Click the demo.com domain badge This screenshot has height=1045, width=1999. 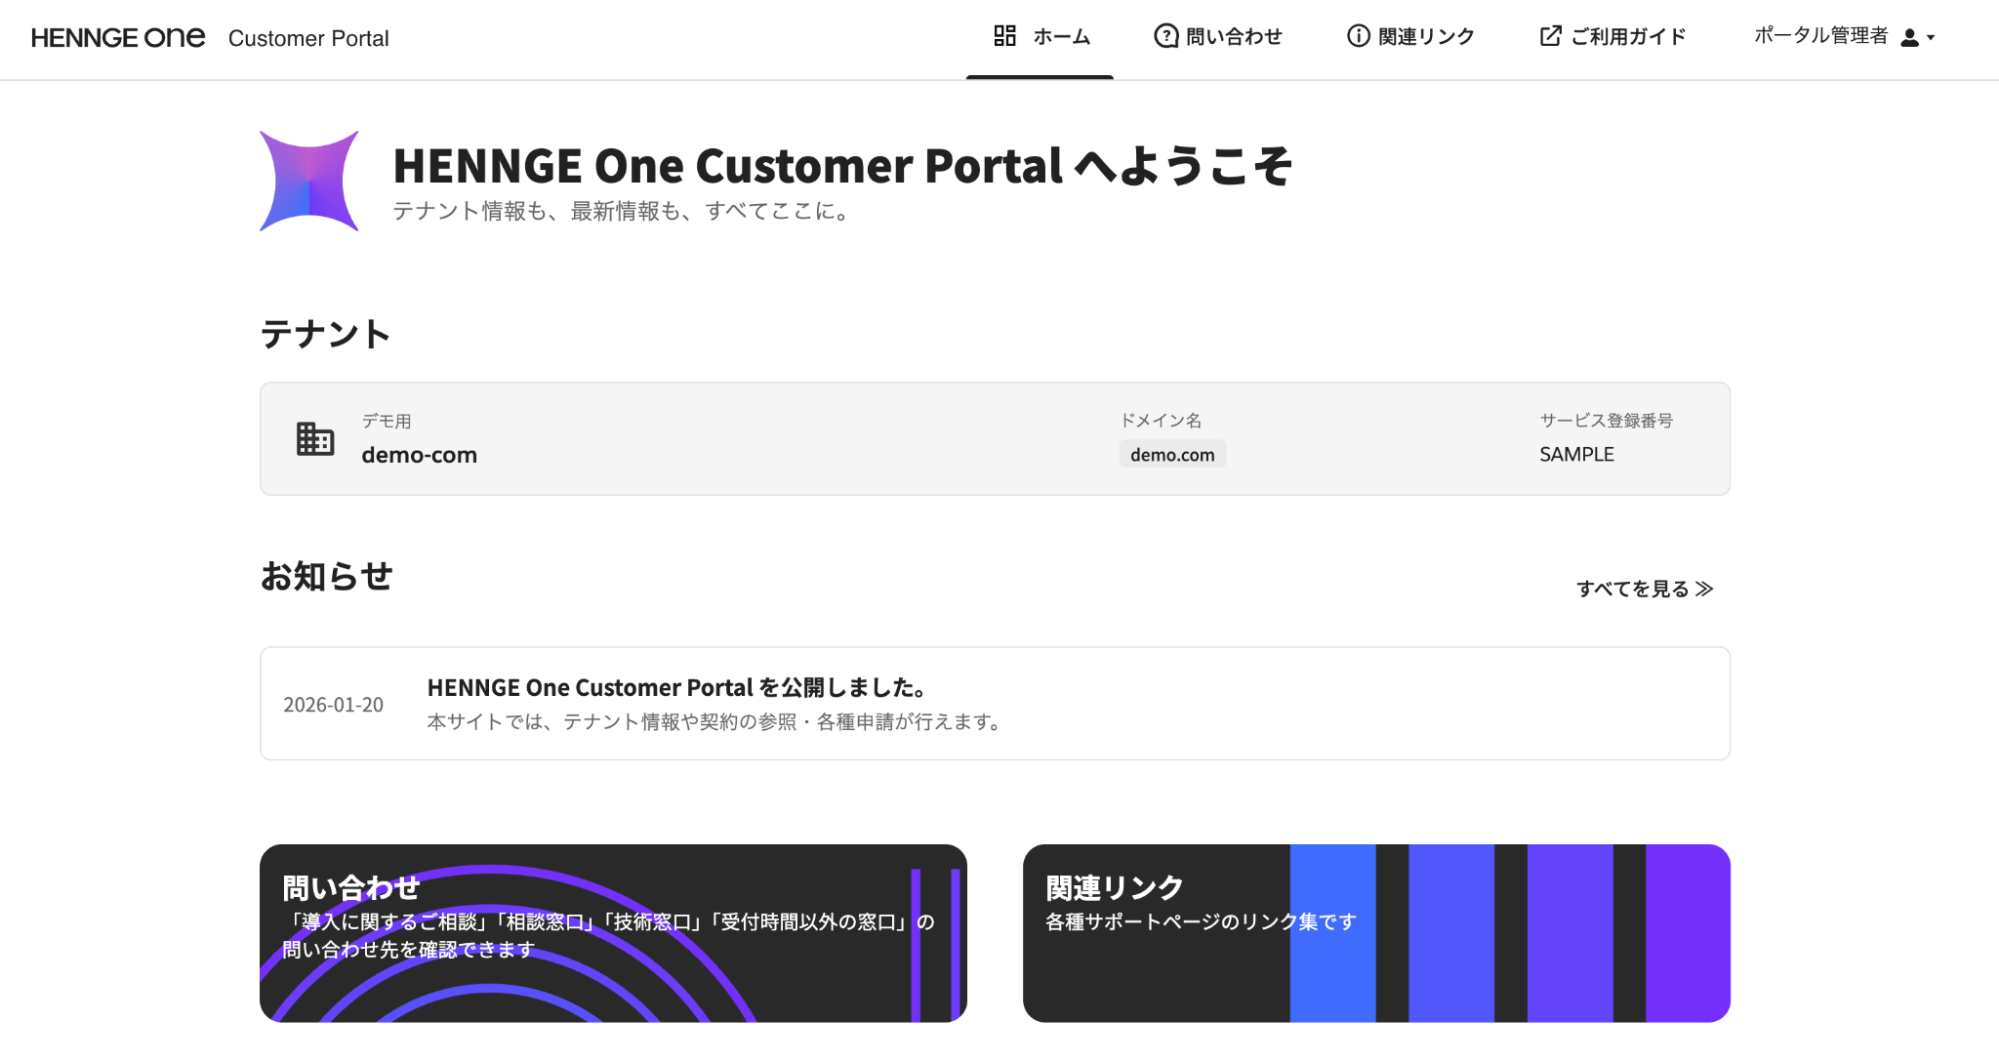pyautogui.click(x=1172, y=455)
